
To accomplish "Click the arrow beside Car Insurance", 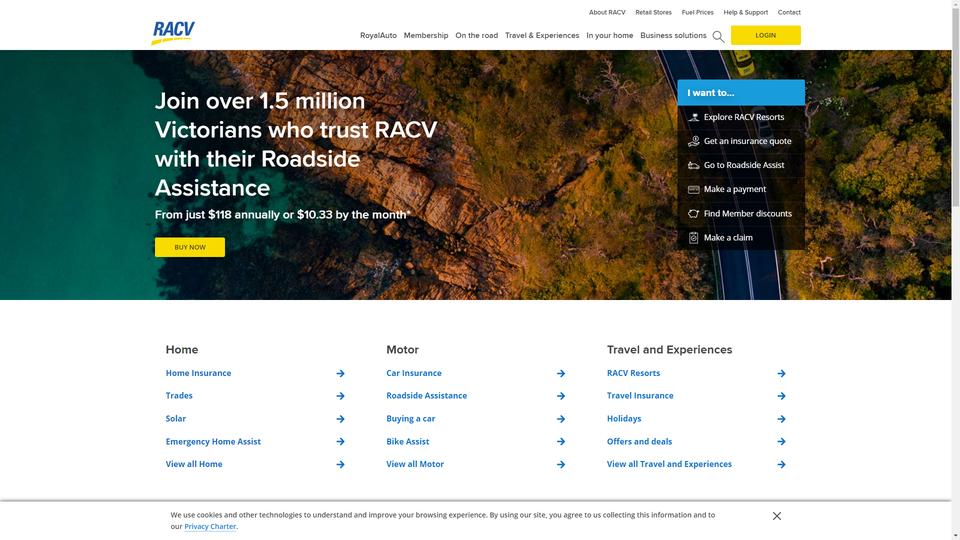I will (x=561, y=373).
